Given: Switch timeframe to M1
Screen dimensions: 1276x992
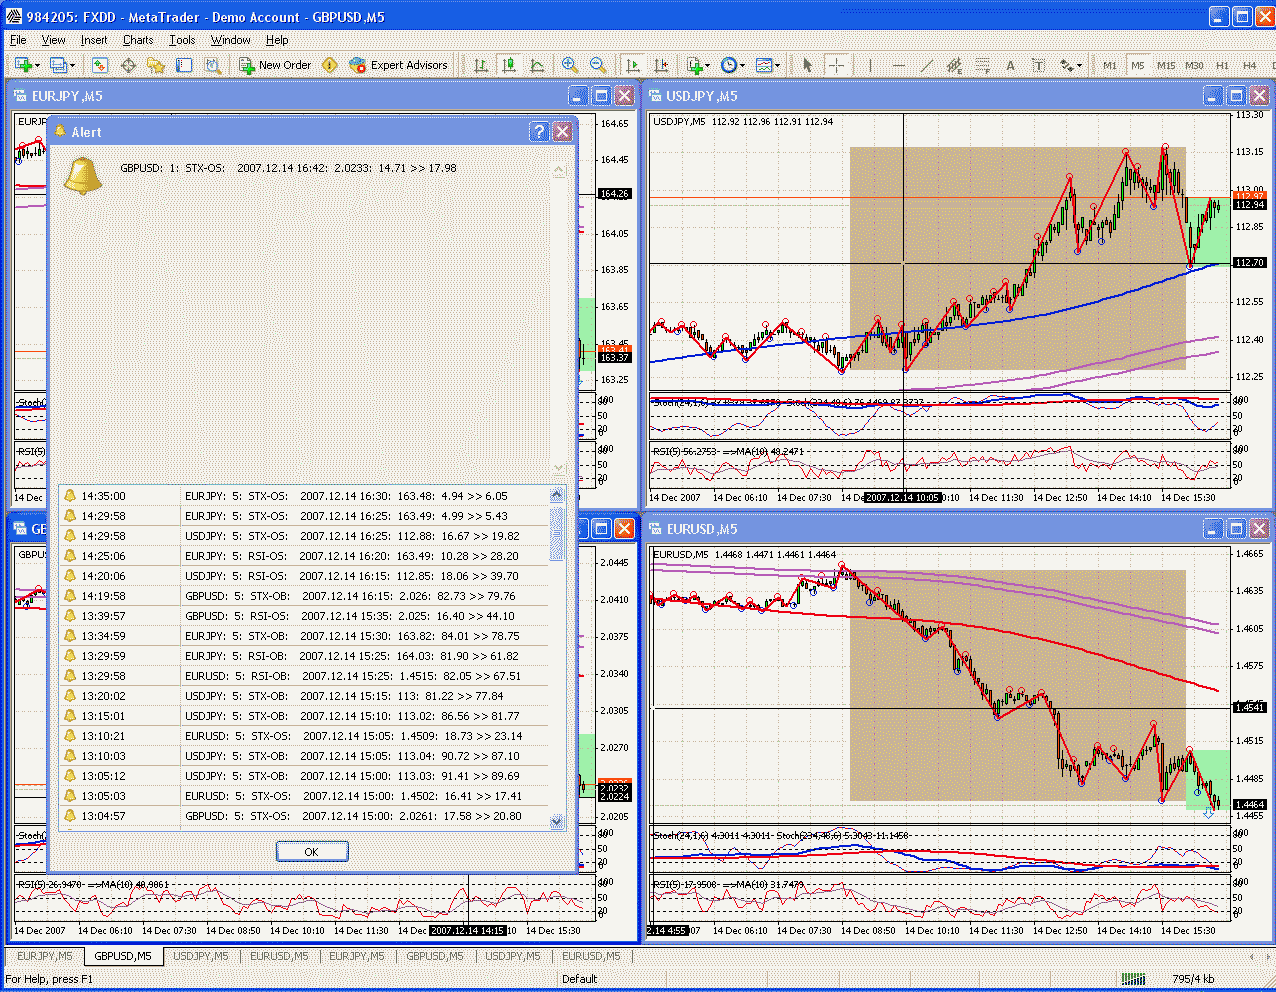Looking at the screenshot, I should tap(1110, 65).
